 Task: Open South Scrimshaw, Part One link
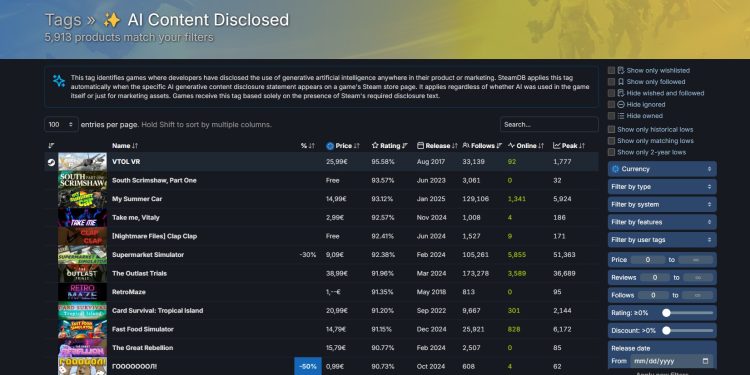154,180
